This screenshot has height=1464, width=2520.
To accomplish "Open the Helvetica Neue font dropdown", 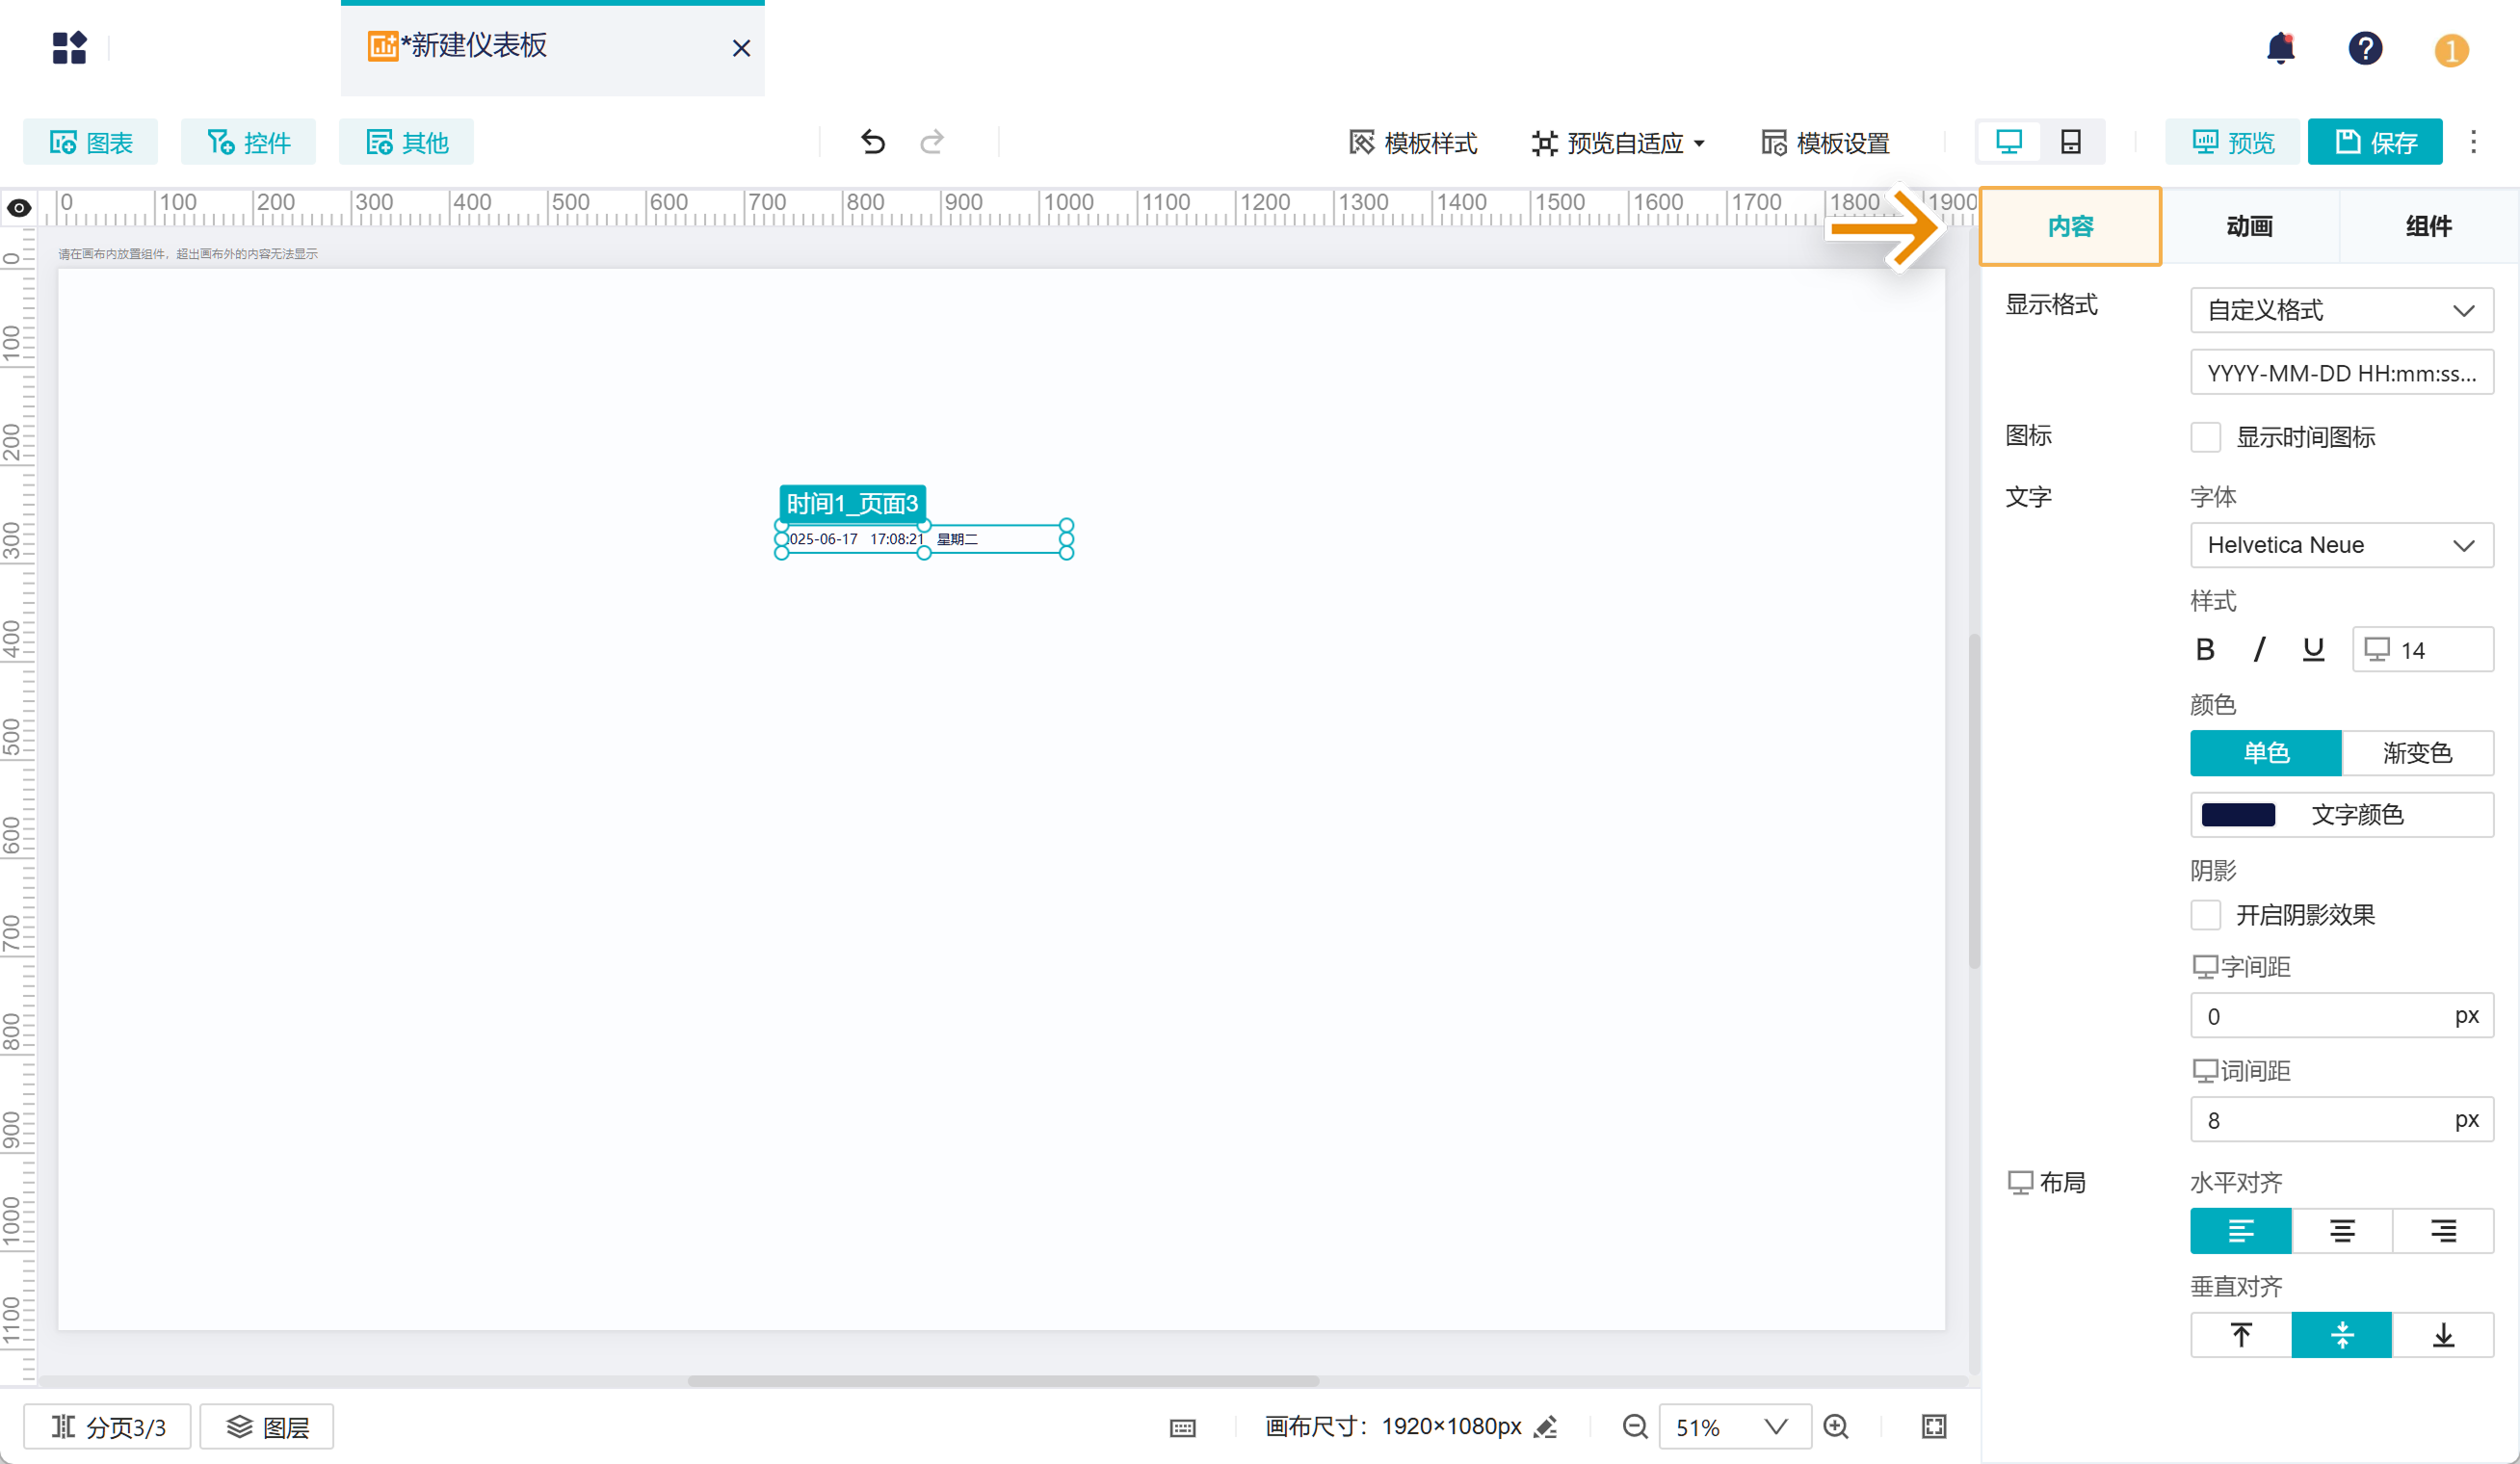I will tap(2341, 545).
